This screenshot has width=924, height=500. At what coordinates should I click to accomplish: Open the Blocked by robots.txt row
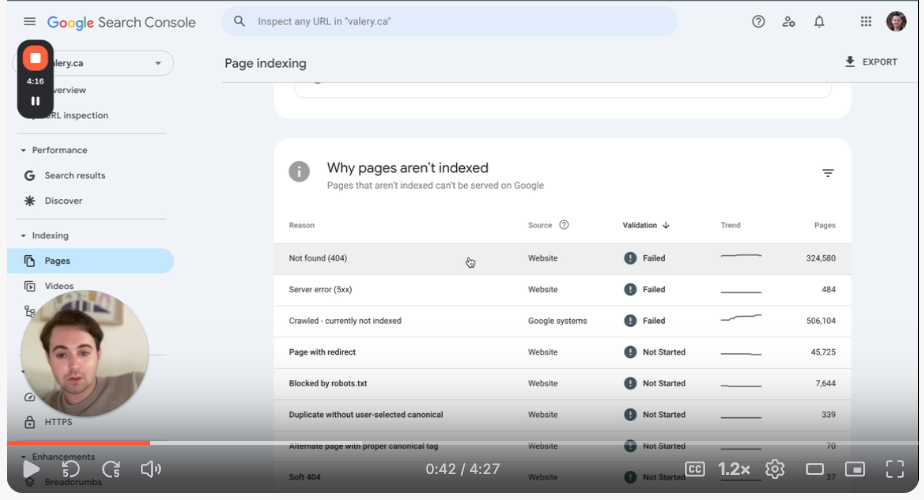click(562, 383)
